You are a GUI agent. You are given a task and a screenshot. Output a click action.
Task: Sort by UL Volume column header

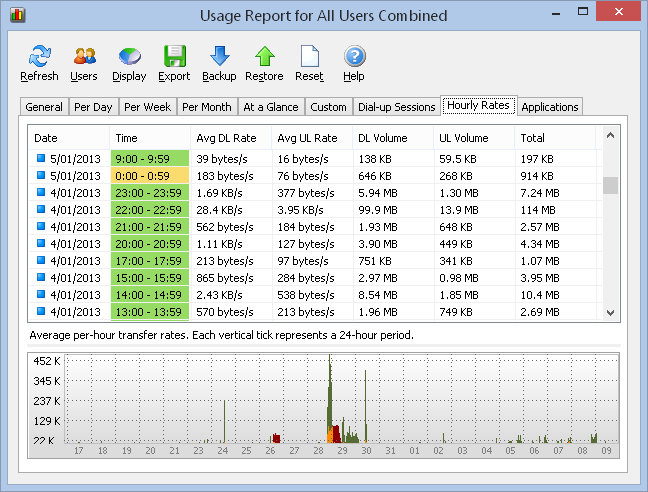(x=474, y=138)
